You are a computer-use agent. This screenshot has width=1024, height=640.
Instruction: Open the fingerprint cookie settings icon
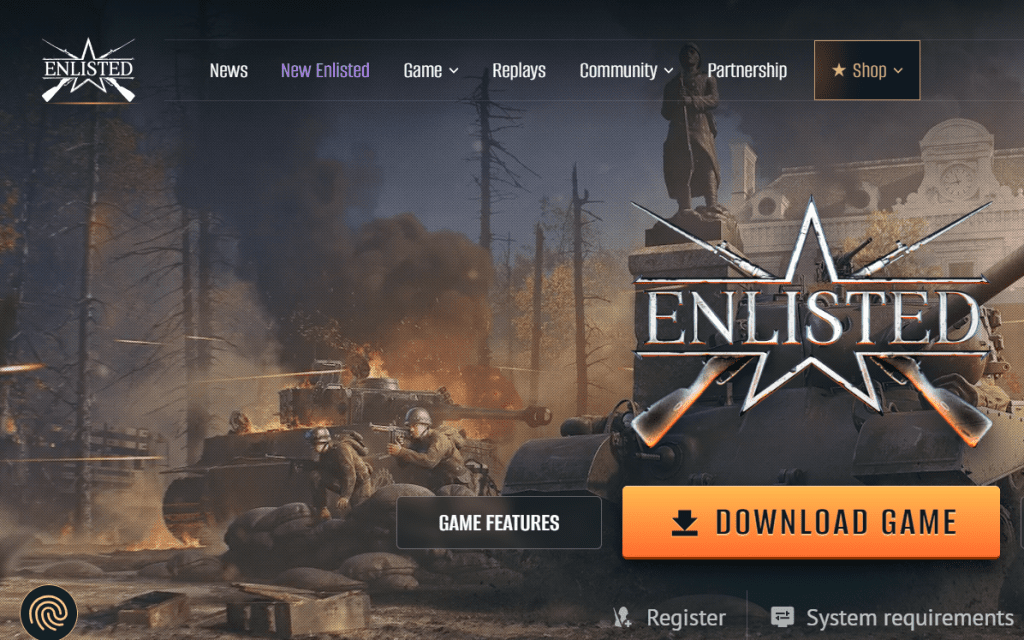[x=49, y=614]
